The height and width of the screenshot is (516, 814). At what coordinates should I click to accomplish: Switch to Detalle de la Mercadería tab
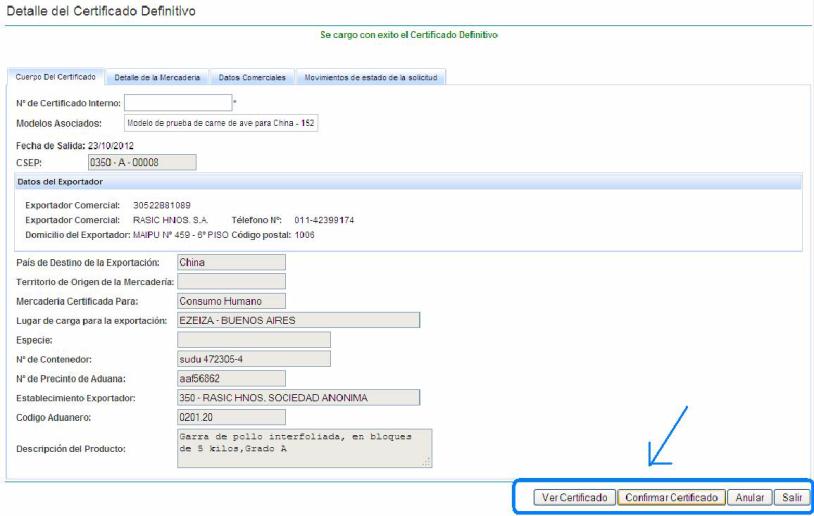[x=157, y=77]
